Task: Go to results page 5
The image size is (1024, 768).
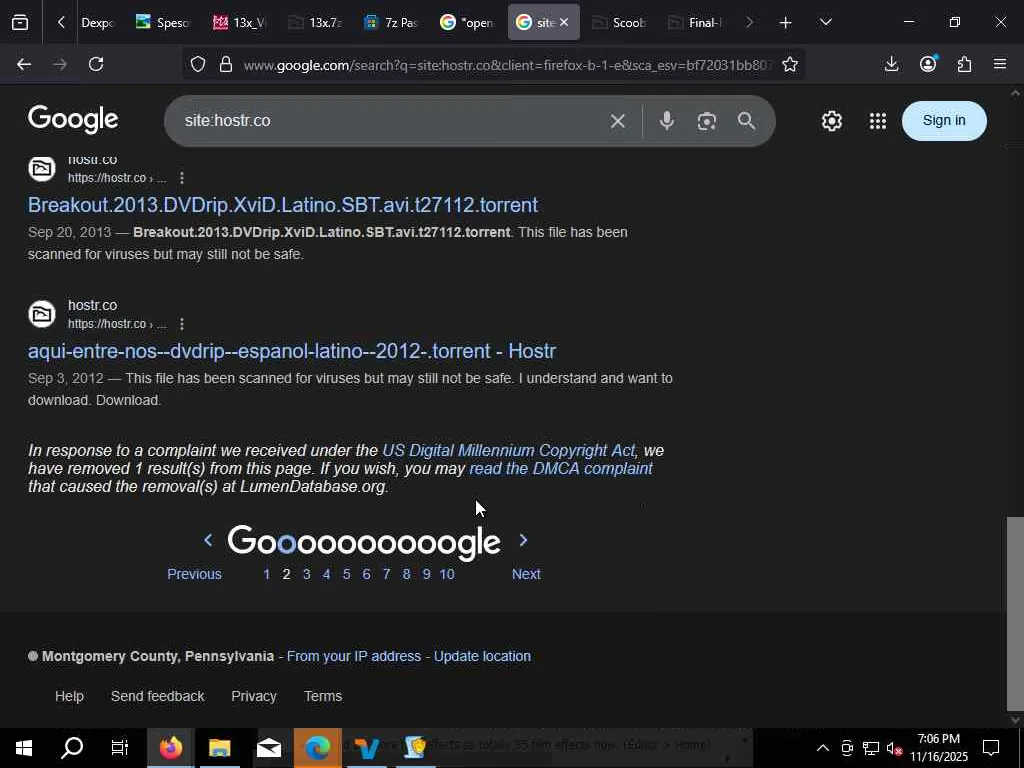Action: point(346,574)
